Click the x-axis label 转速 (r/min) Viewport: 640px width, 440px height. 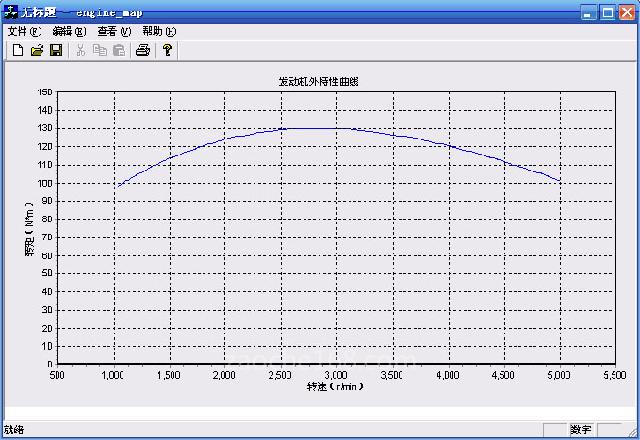coord(334,386)
